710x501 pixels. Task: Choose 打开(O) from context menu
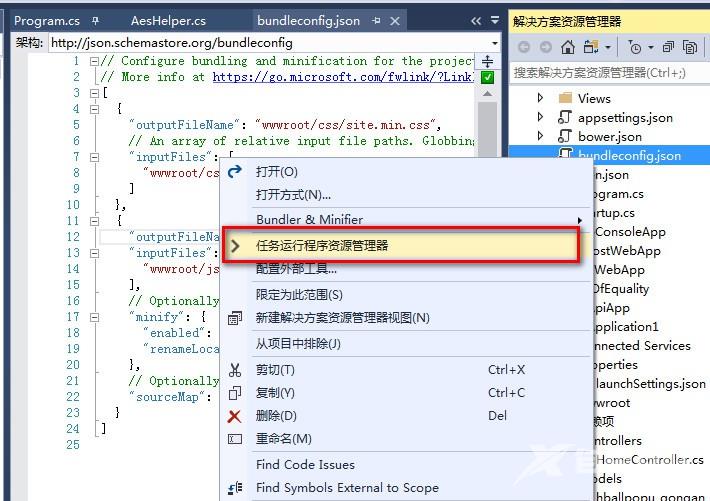(x=277, y=172)
